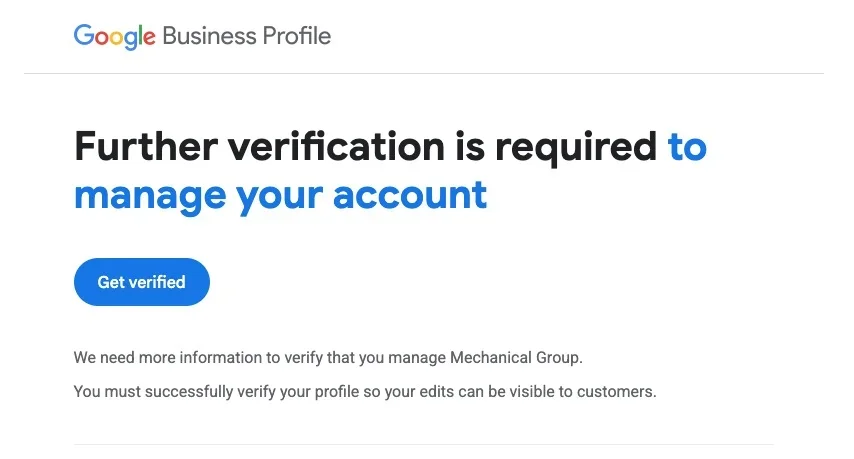
Task: Click the Get verified button
Action: click(142, 282)
